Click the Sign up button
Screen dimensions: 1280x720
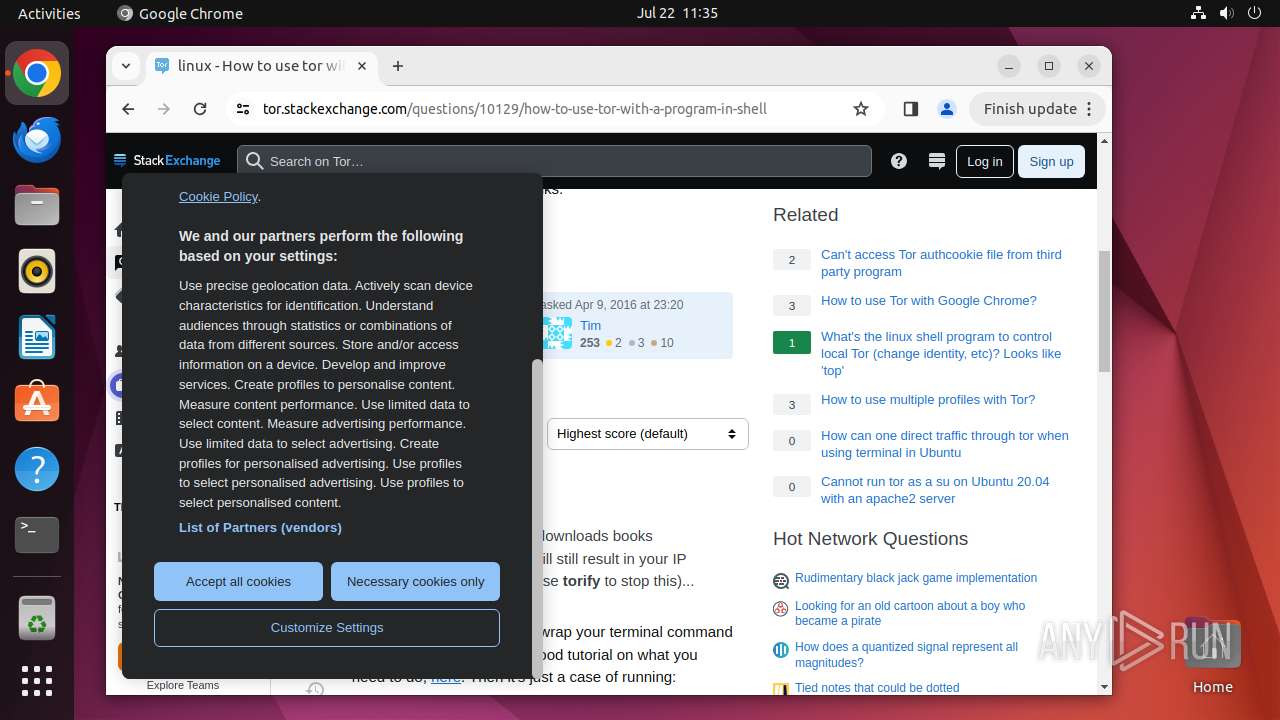click(1051, 161)
